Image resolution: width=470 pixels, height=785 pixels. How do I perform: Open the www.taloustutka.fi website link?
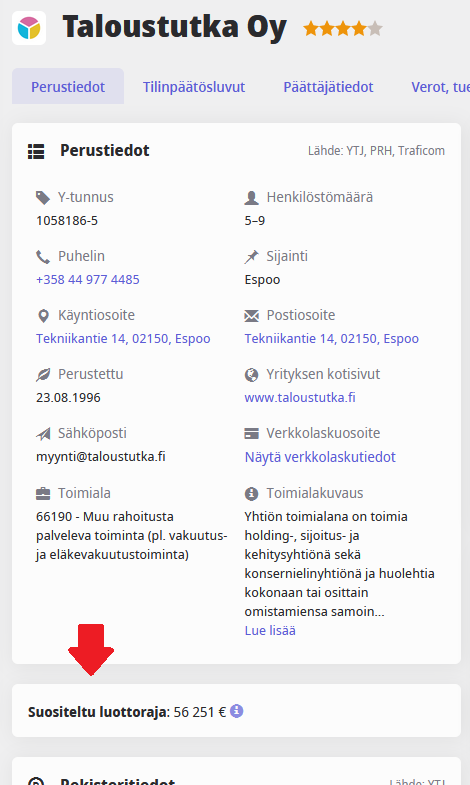point(300,398)
